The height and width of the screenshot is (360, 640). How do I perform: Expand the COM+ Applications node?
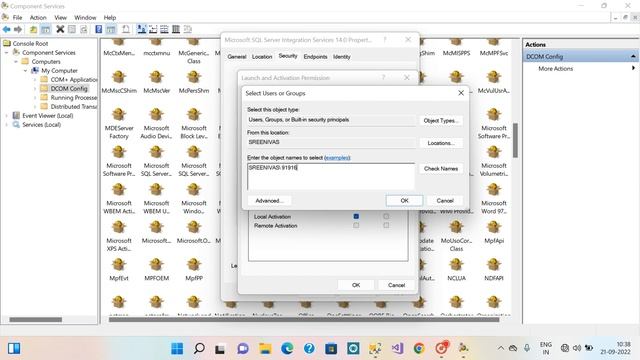click(35, 80)
